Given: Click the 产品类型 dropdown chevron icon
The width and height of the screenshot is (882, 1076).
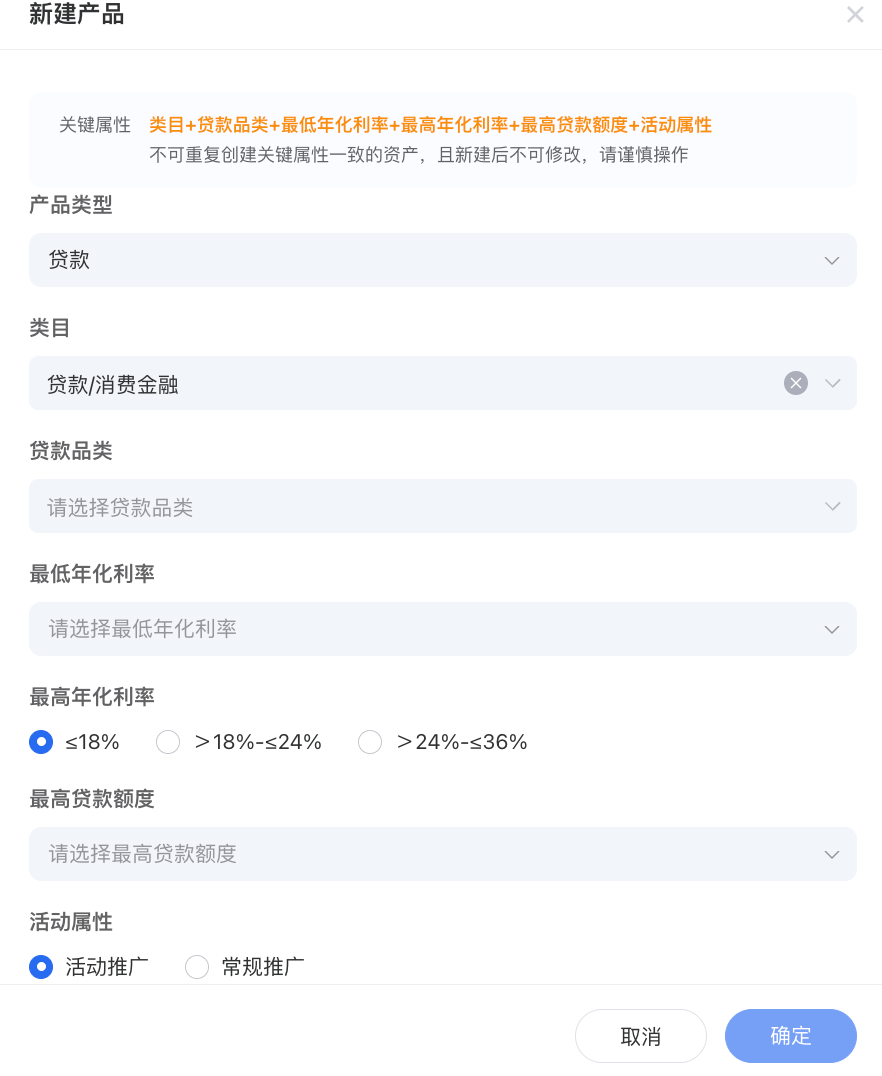Looking at the screenshot, I should coord(831,261).
